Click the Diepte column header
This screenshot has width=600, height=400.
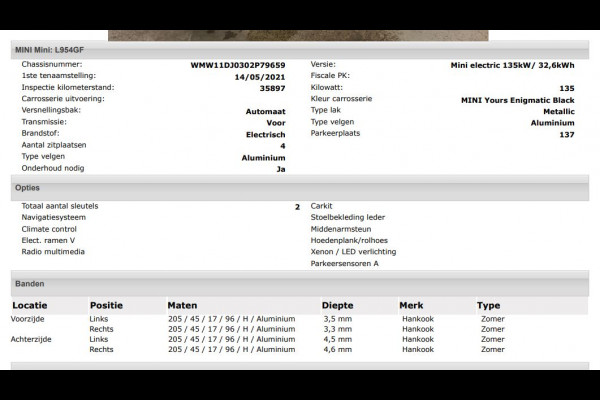point(337,306)
